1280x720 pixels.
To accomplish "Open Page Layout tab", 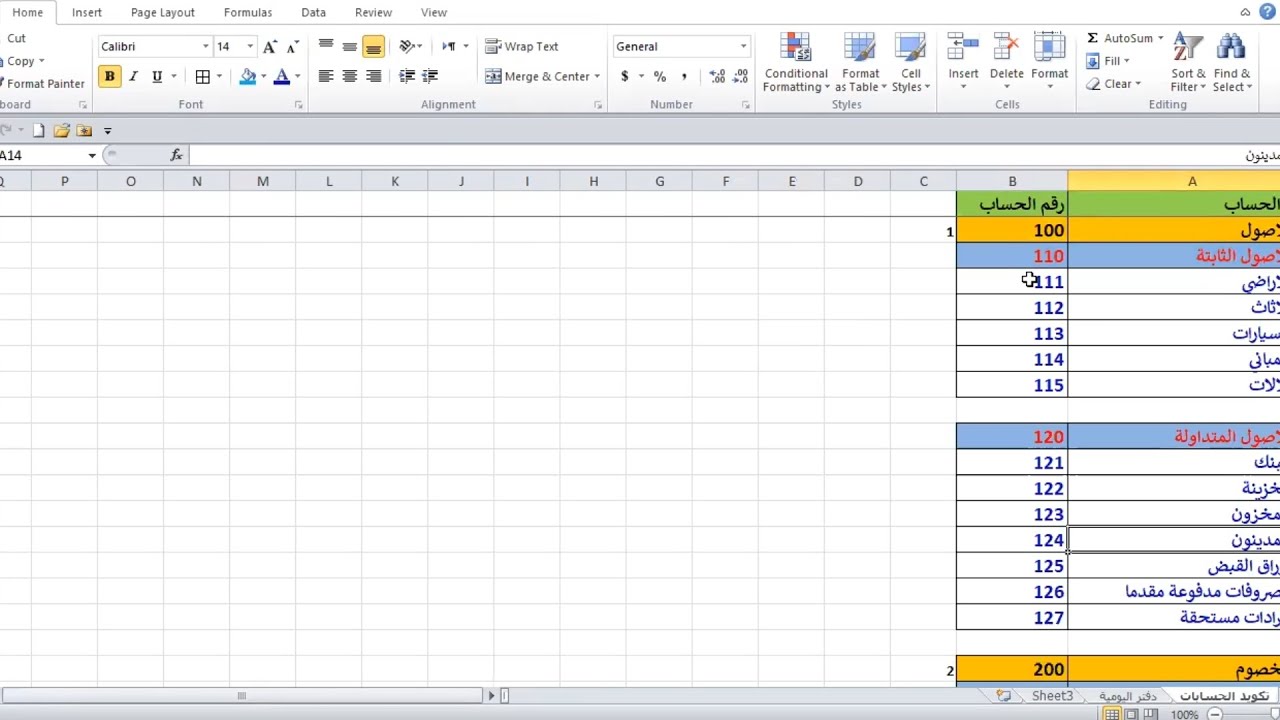I will (x=163, y=12).
